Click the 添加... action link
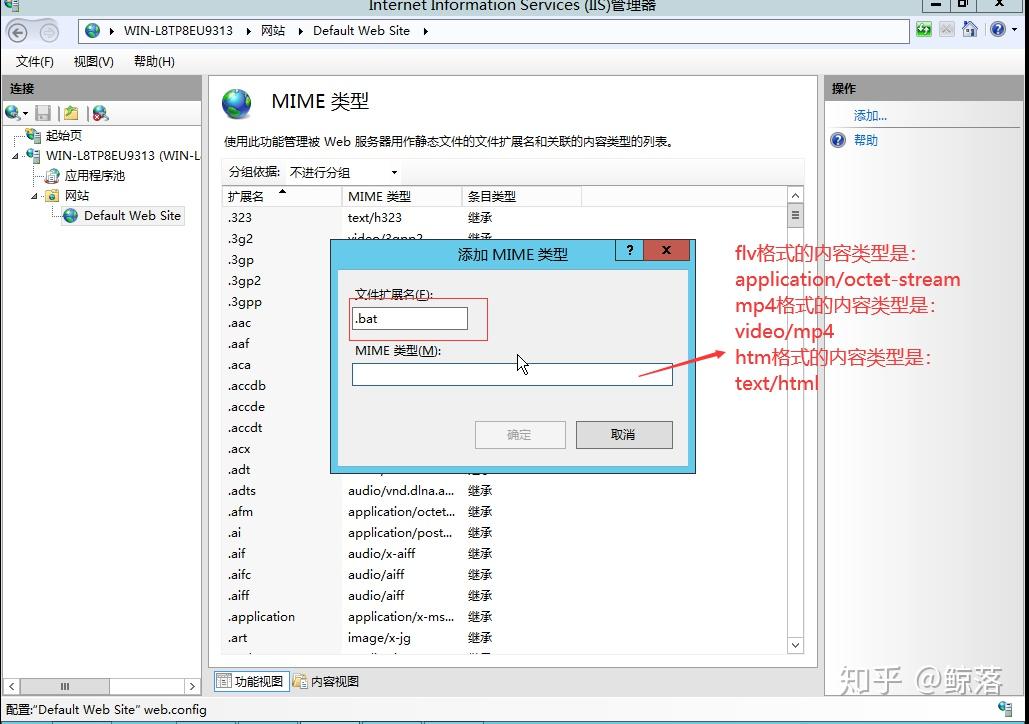 pyautogui.click(x=867, y=115)
